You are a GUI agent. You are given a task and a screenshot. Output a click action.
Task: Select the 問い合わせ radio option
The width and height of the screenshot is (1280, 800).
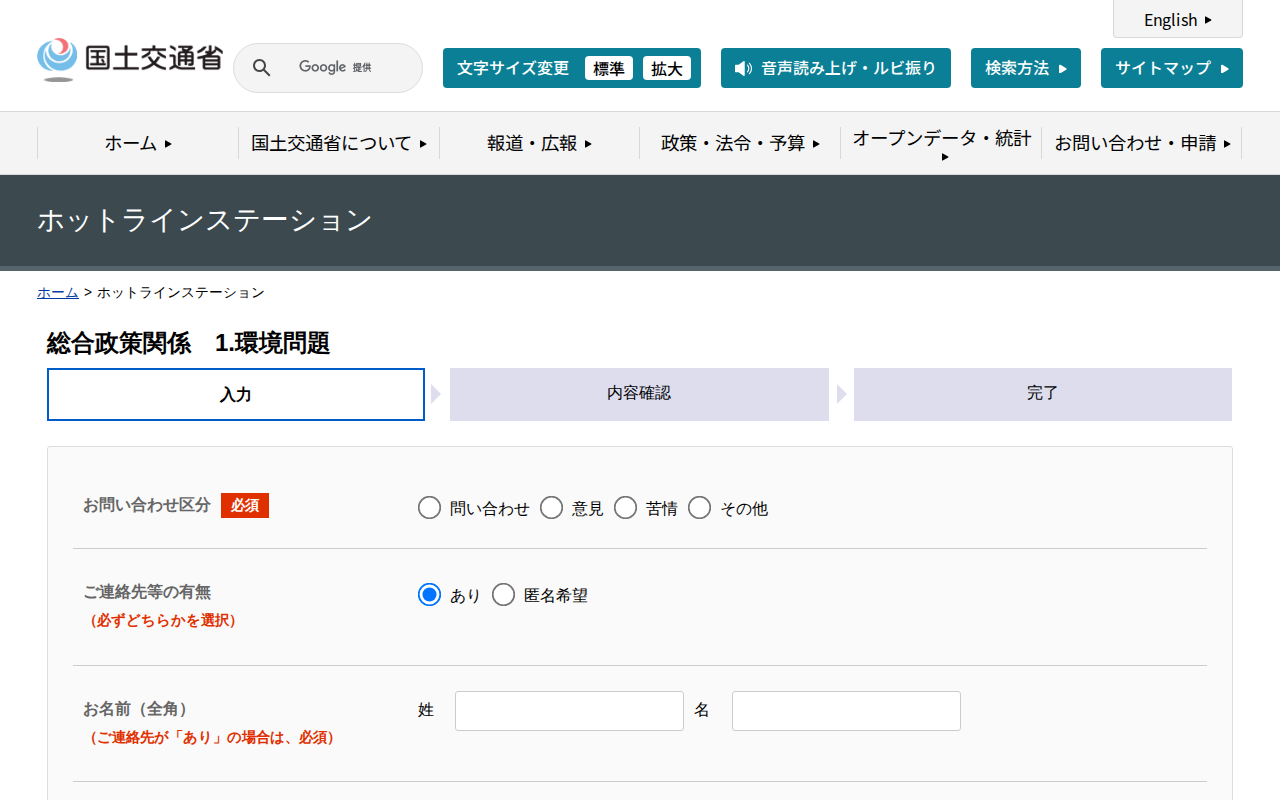coord(430,508)
